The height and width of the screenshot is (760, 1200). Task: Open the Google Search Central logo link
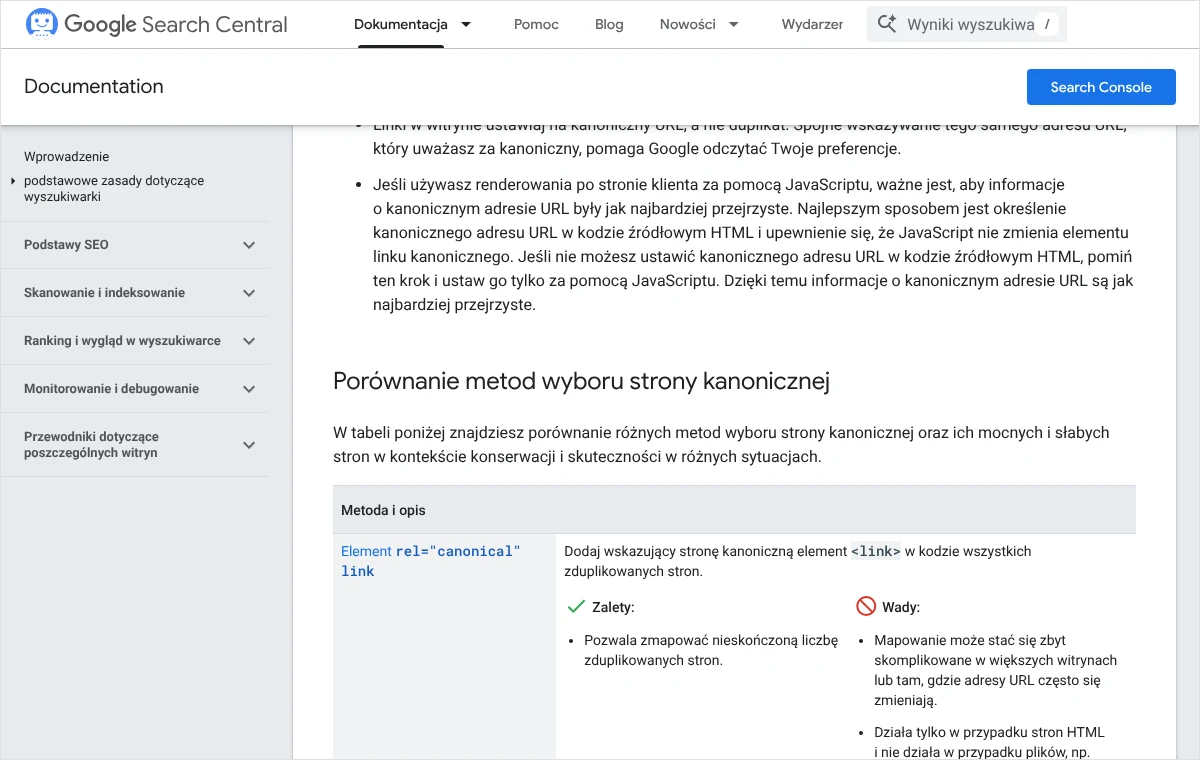pos(156,24)
